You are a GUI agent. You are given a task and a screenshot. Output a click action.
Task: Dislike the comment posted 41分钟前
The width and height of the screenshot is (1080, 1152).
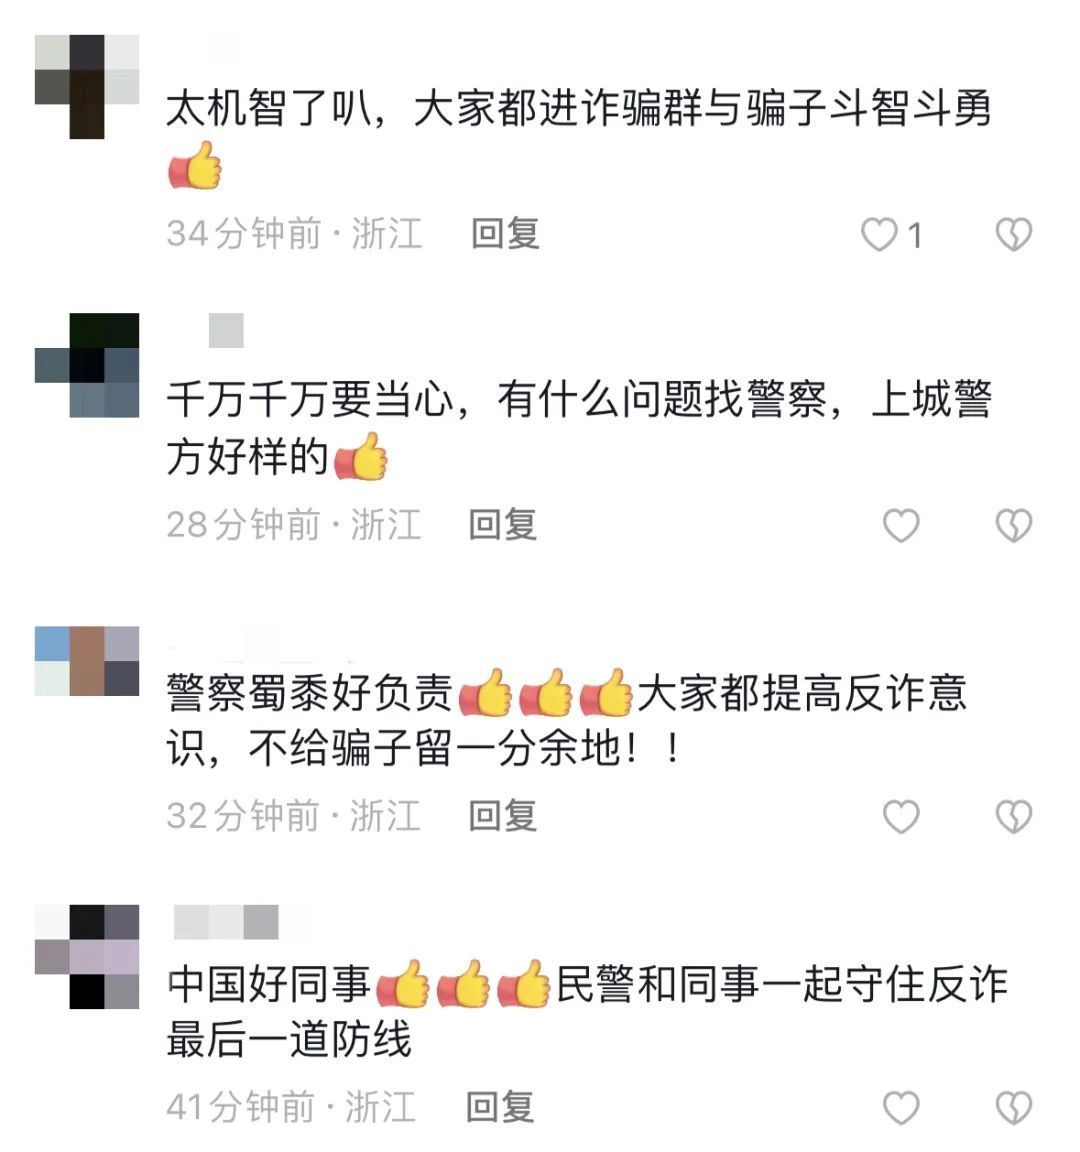coord(1014,1107)
